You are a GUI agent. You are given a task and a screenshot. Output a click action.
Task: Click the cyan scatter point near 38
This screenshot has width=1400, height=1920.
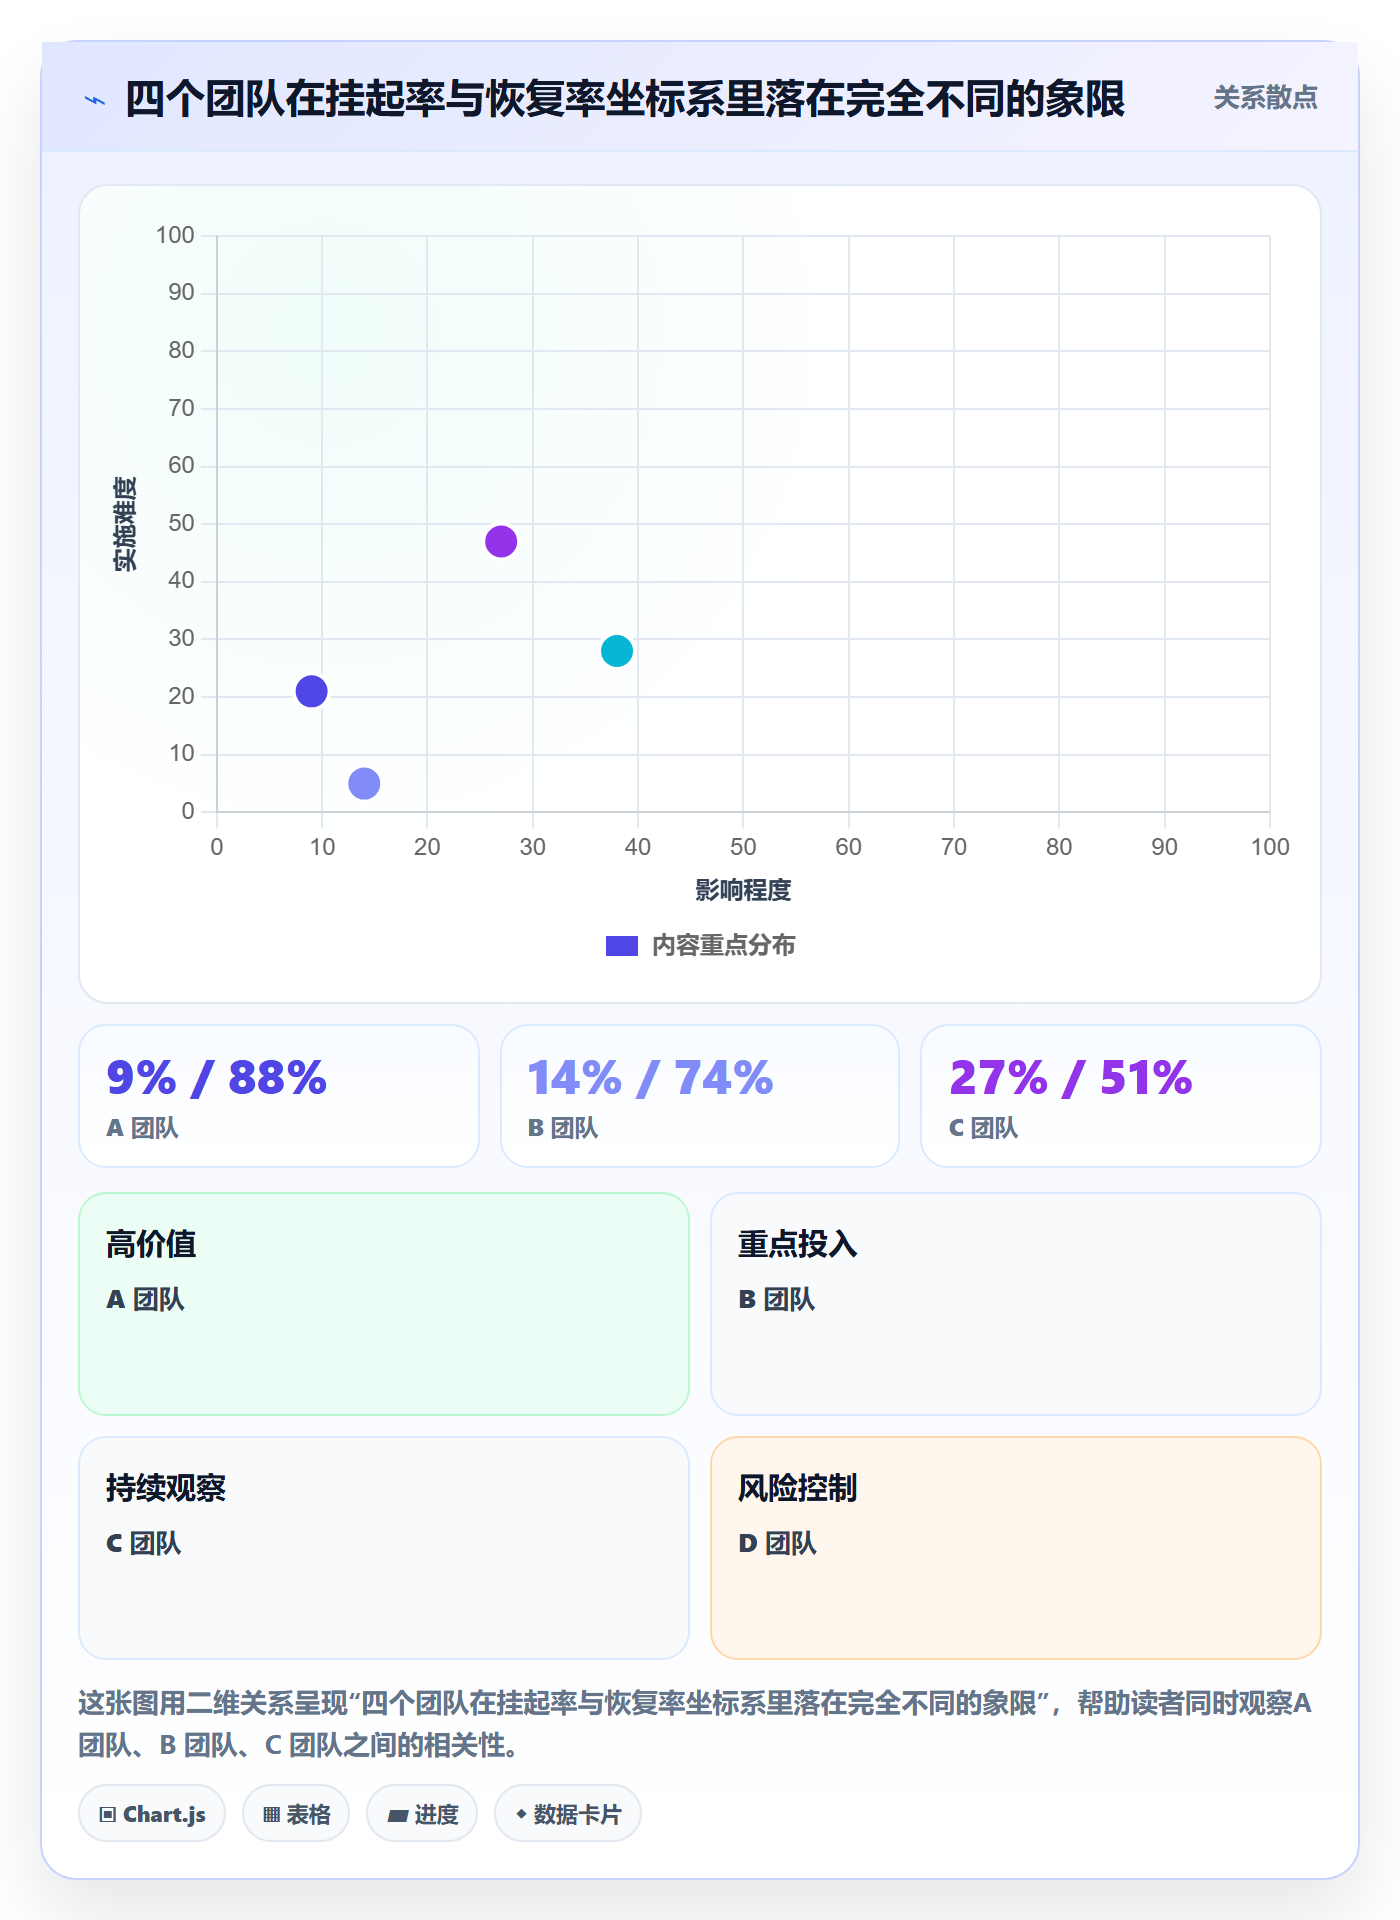(617, 651)
